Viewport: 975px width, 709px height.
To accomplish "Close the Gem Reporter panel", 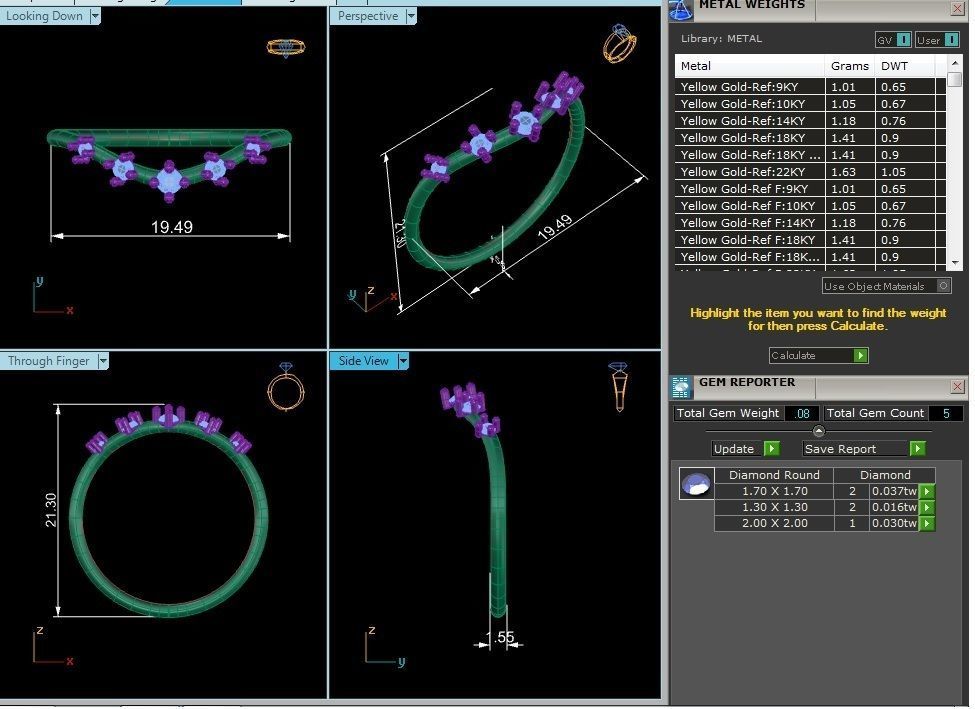I will tap(957, 387).
